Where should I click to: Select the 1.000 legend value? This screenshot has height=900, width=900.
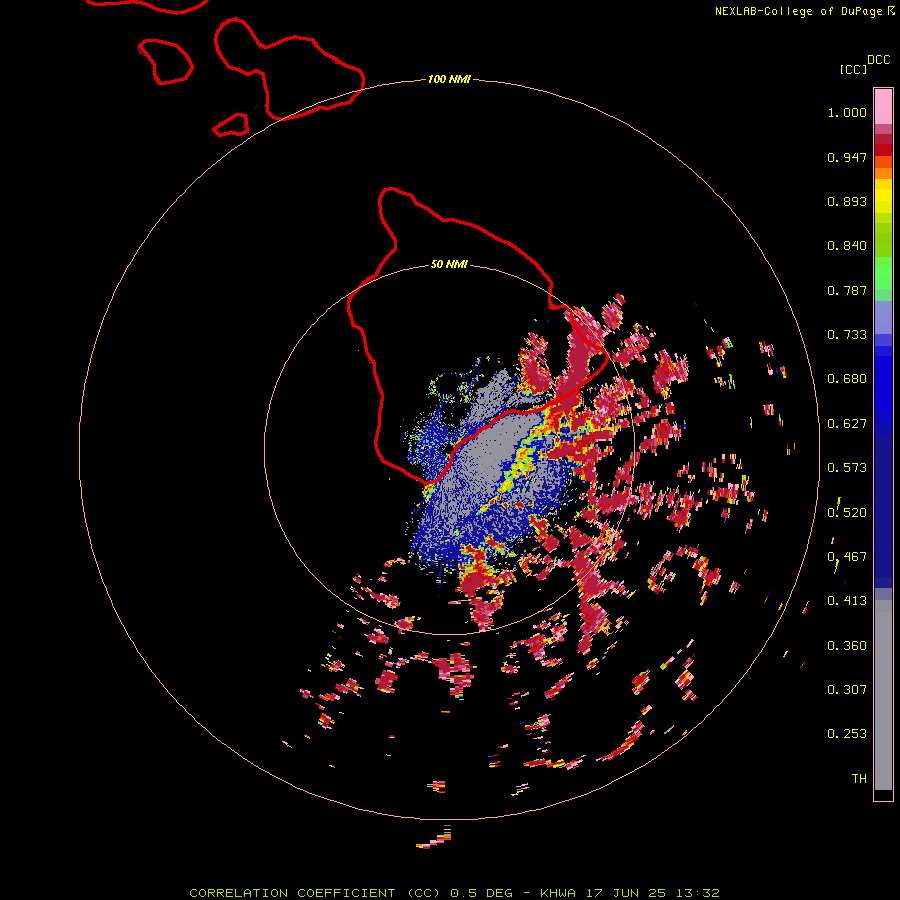tap(847, 112)
